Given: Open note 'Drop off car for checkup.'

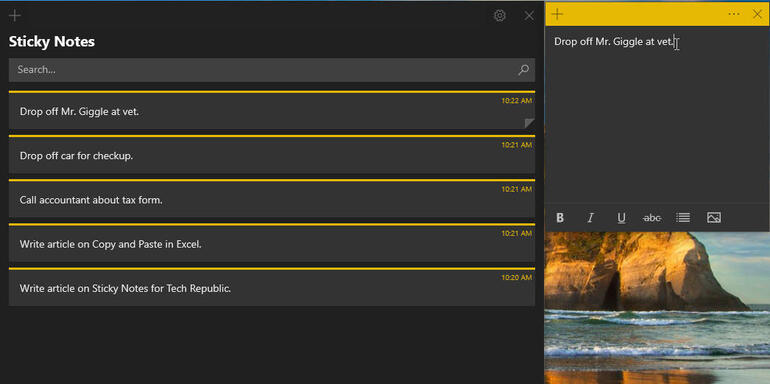Looking at the screenshot, I should 272,155.
